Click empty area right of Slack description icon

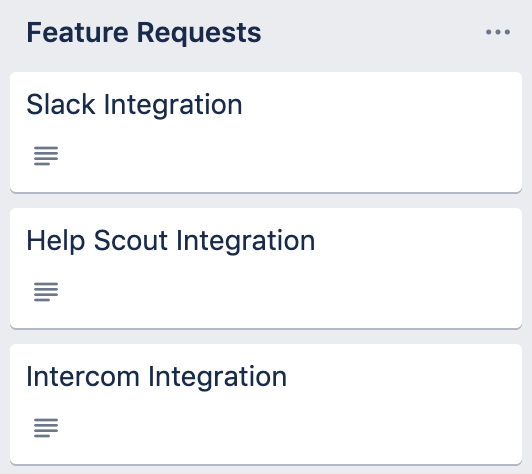(x=288, y=156)
